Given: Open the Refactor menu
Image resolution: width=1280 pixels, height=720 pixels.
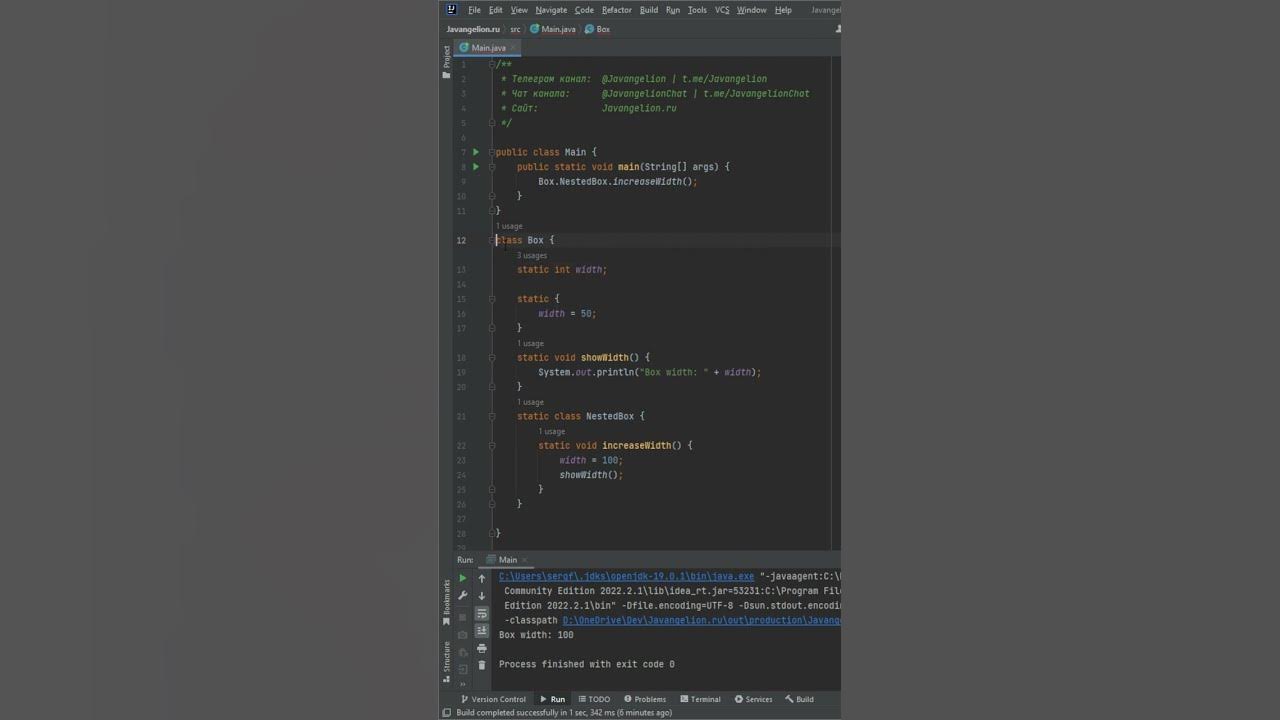Looking at the screenshot, I should (616, 10).
